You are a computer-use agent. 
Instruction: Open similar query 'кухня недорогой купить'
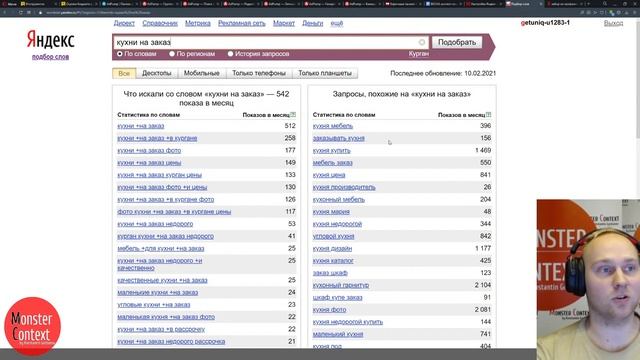pyautogui.click(x=348, y=322)
